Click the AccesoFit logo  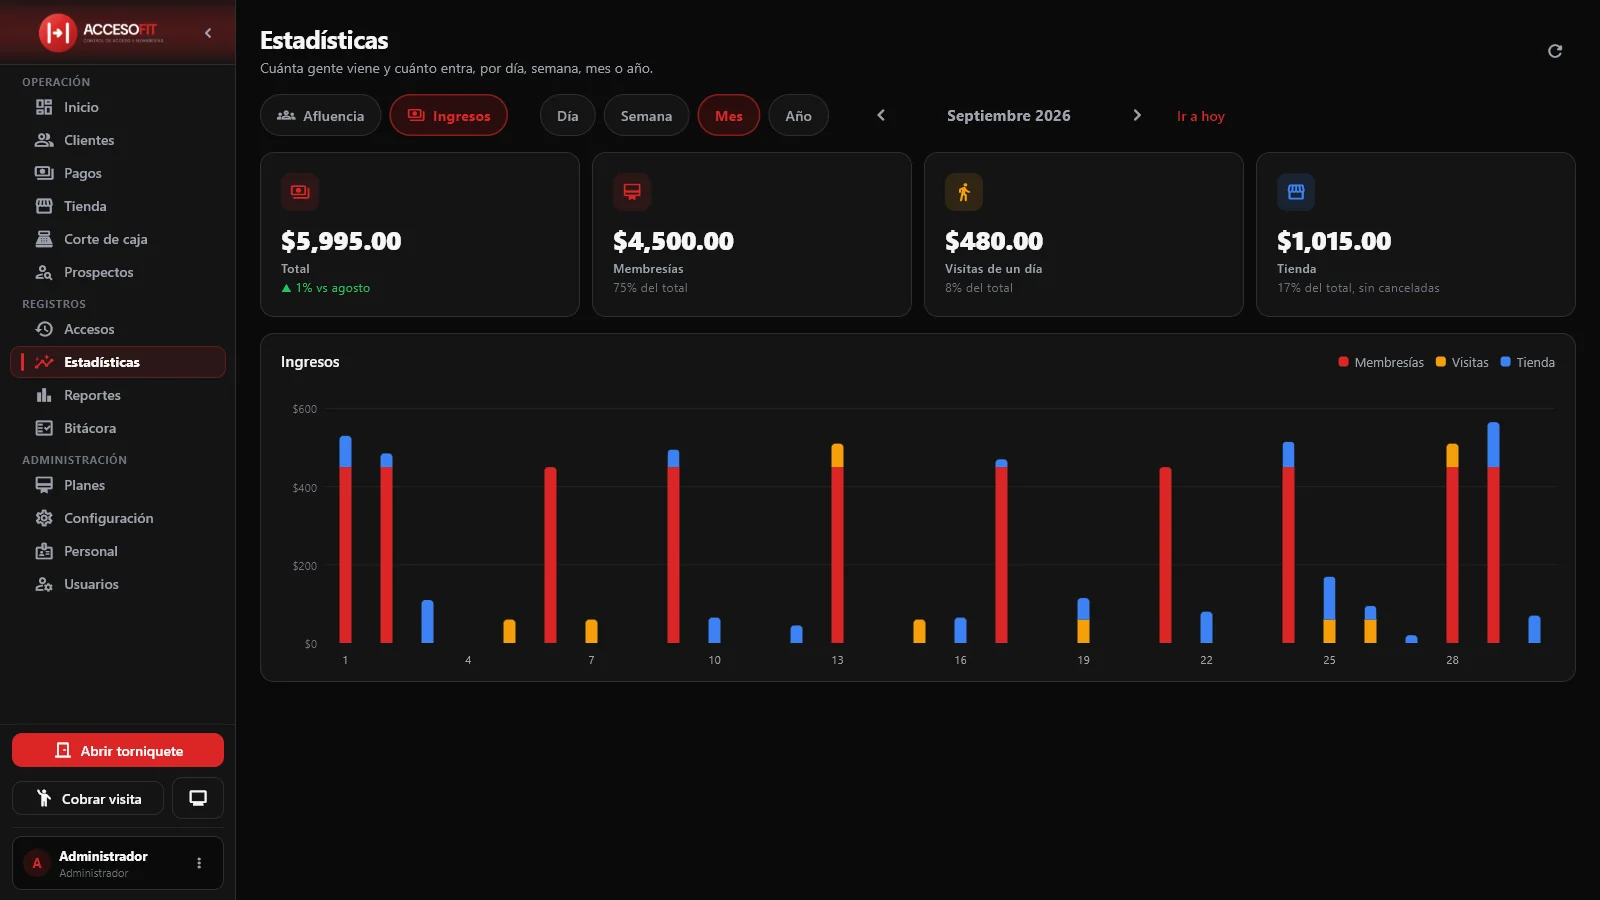tap(100, 32)
